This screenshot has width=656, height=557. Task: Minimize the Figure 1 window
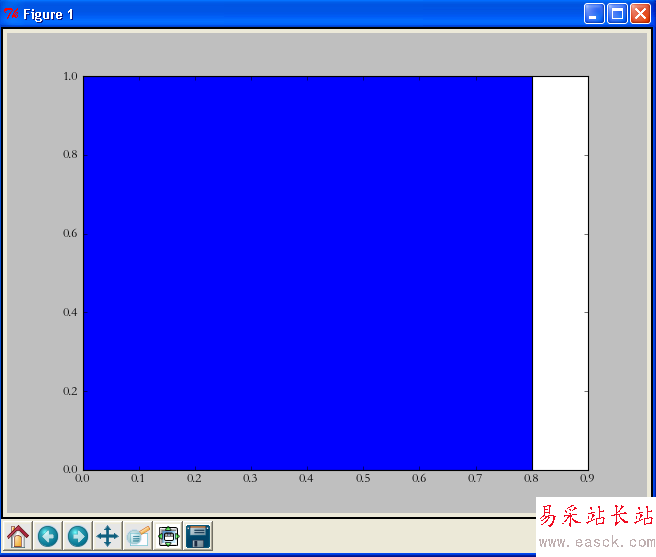coord(594,14)
